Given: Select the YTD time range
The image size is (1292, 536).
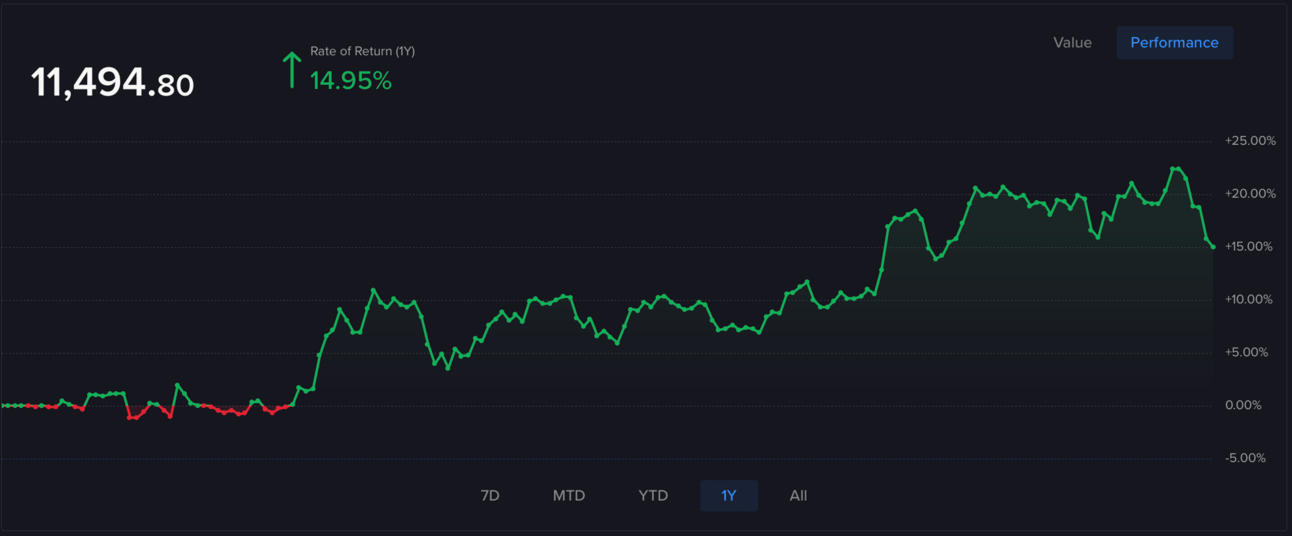Looking at the screenshot, I should point(653,496).
